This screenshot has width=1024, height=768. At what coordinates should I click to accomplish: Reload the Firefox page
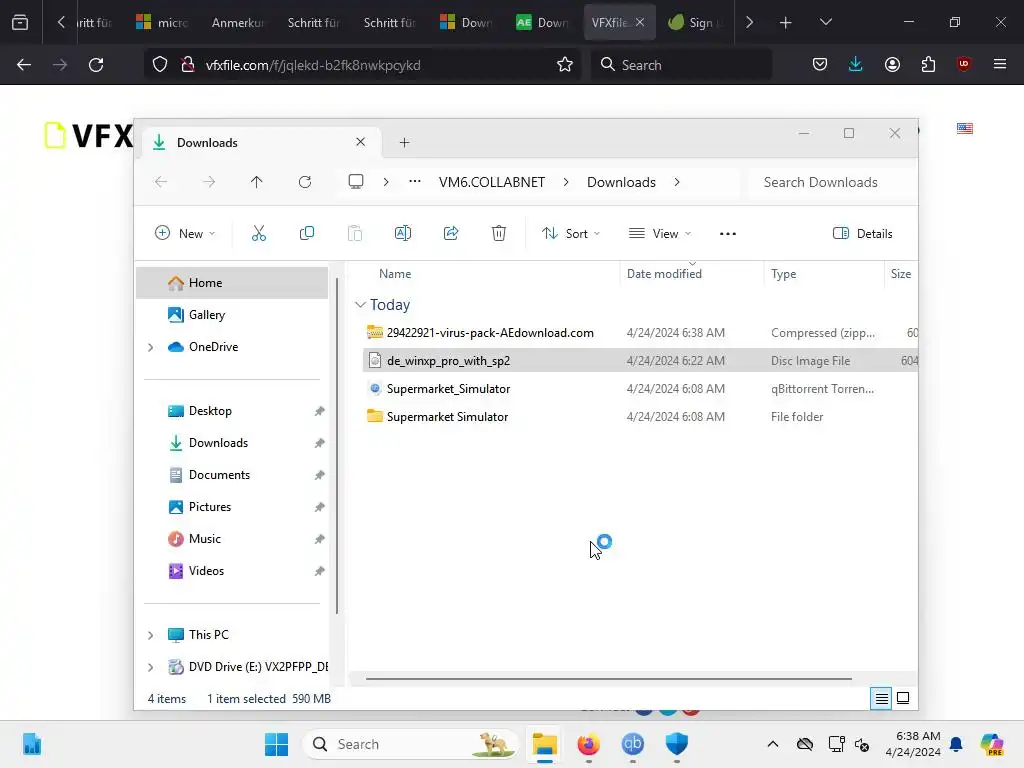pyautogui.click(x=96, y=65)
